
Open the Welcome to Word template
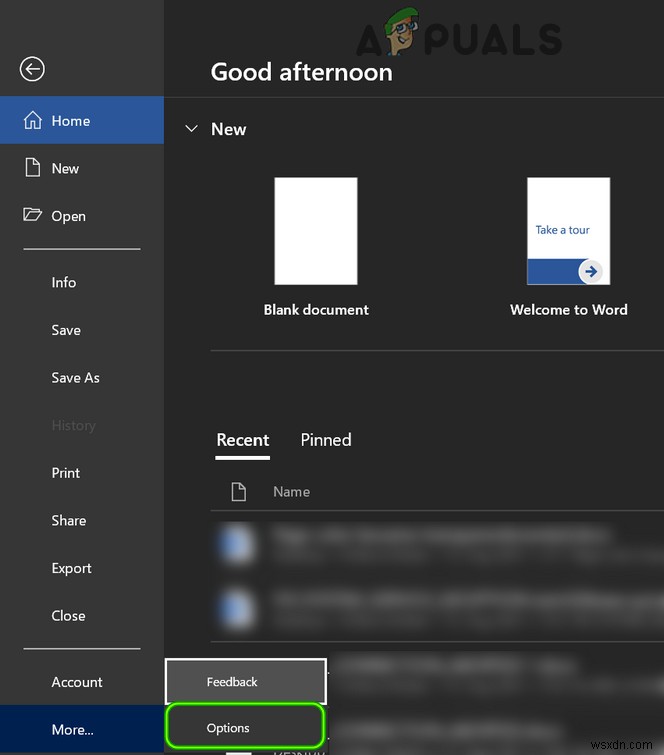pos(569,231)
